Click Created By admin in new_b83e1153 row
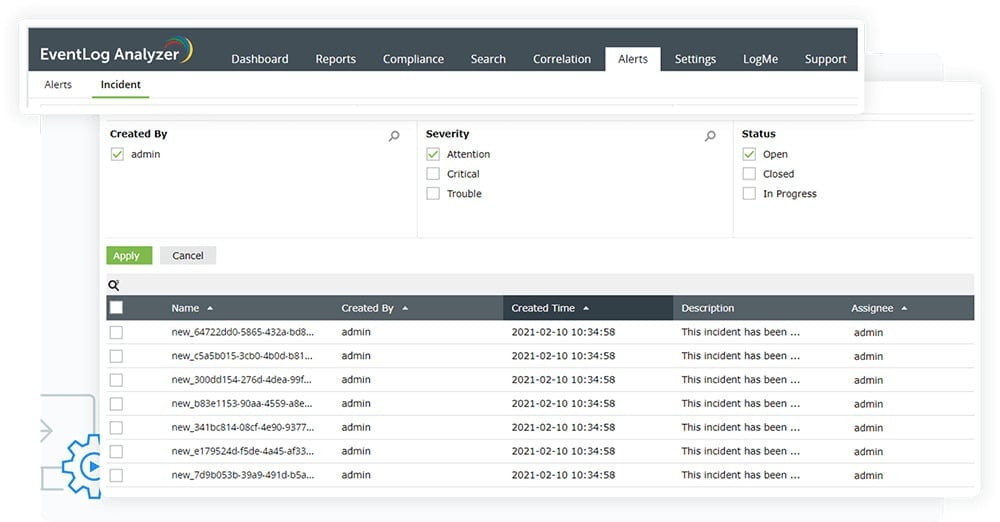 tap(356, 403)
